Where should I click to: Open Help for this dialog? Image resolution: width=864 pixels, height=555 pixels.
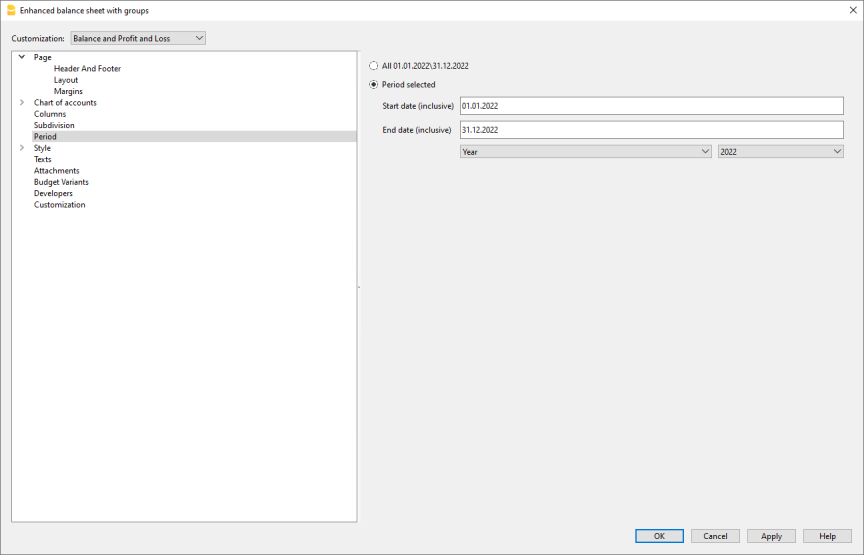tap(827, 536)
